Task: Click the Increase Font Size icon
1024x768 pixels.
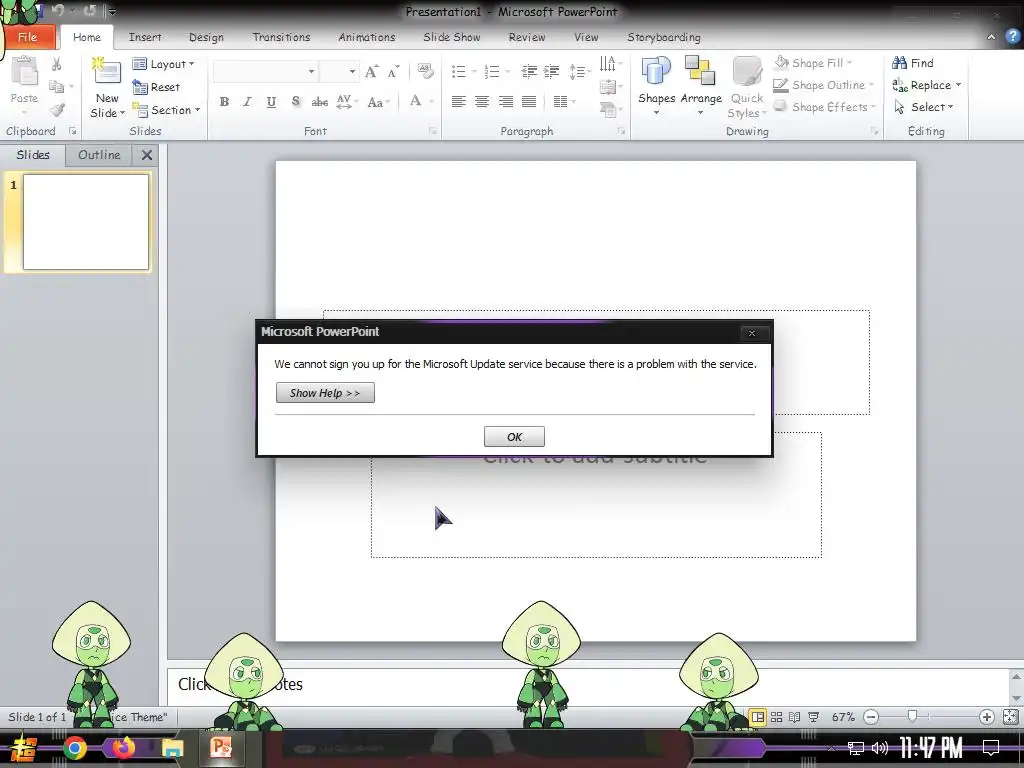Action: [371, 72]
